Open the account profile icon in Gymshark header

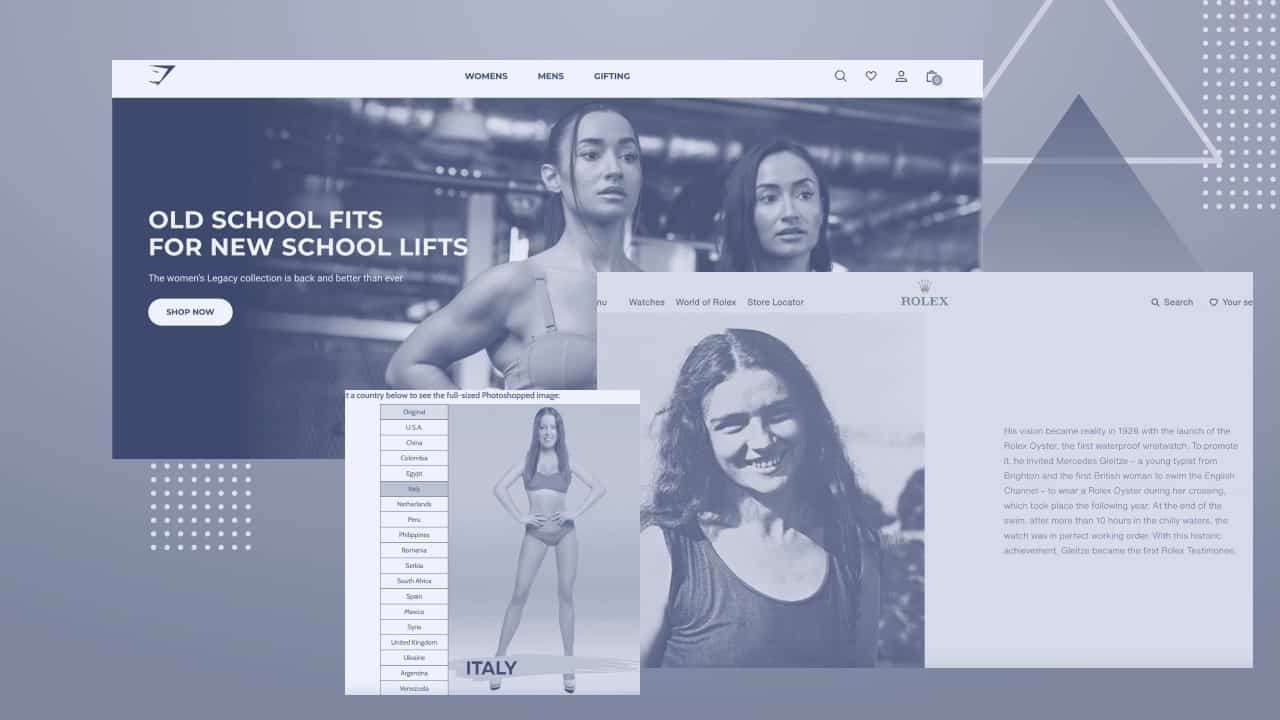pyautogui.click(x=901, y=76)
